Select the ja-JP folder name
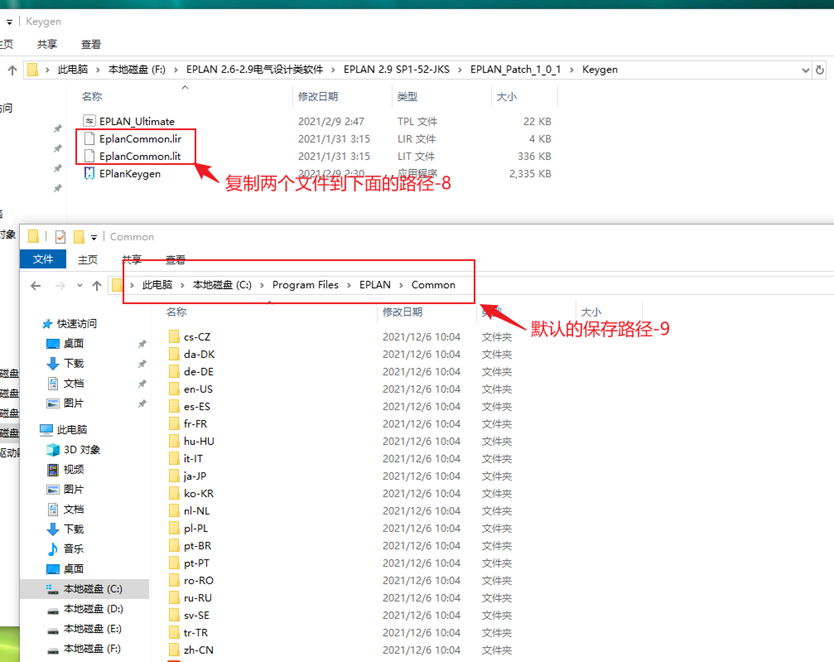 coord(195,476)
